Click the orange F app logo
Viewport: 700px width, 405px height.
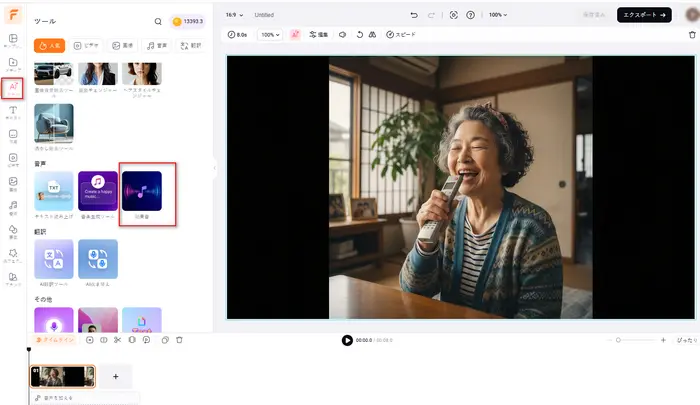click(13, 15)
